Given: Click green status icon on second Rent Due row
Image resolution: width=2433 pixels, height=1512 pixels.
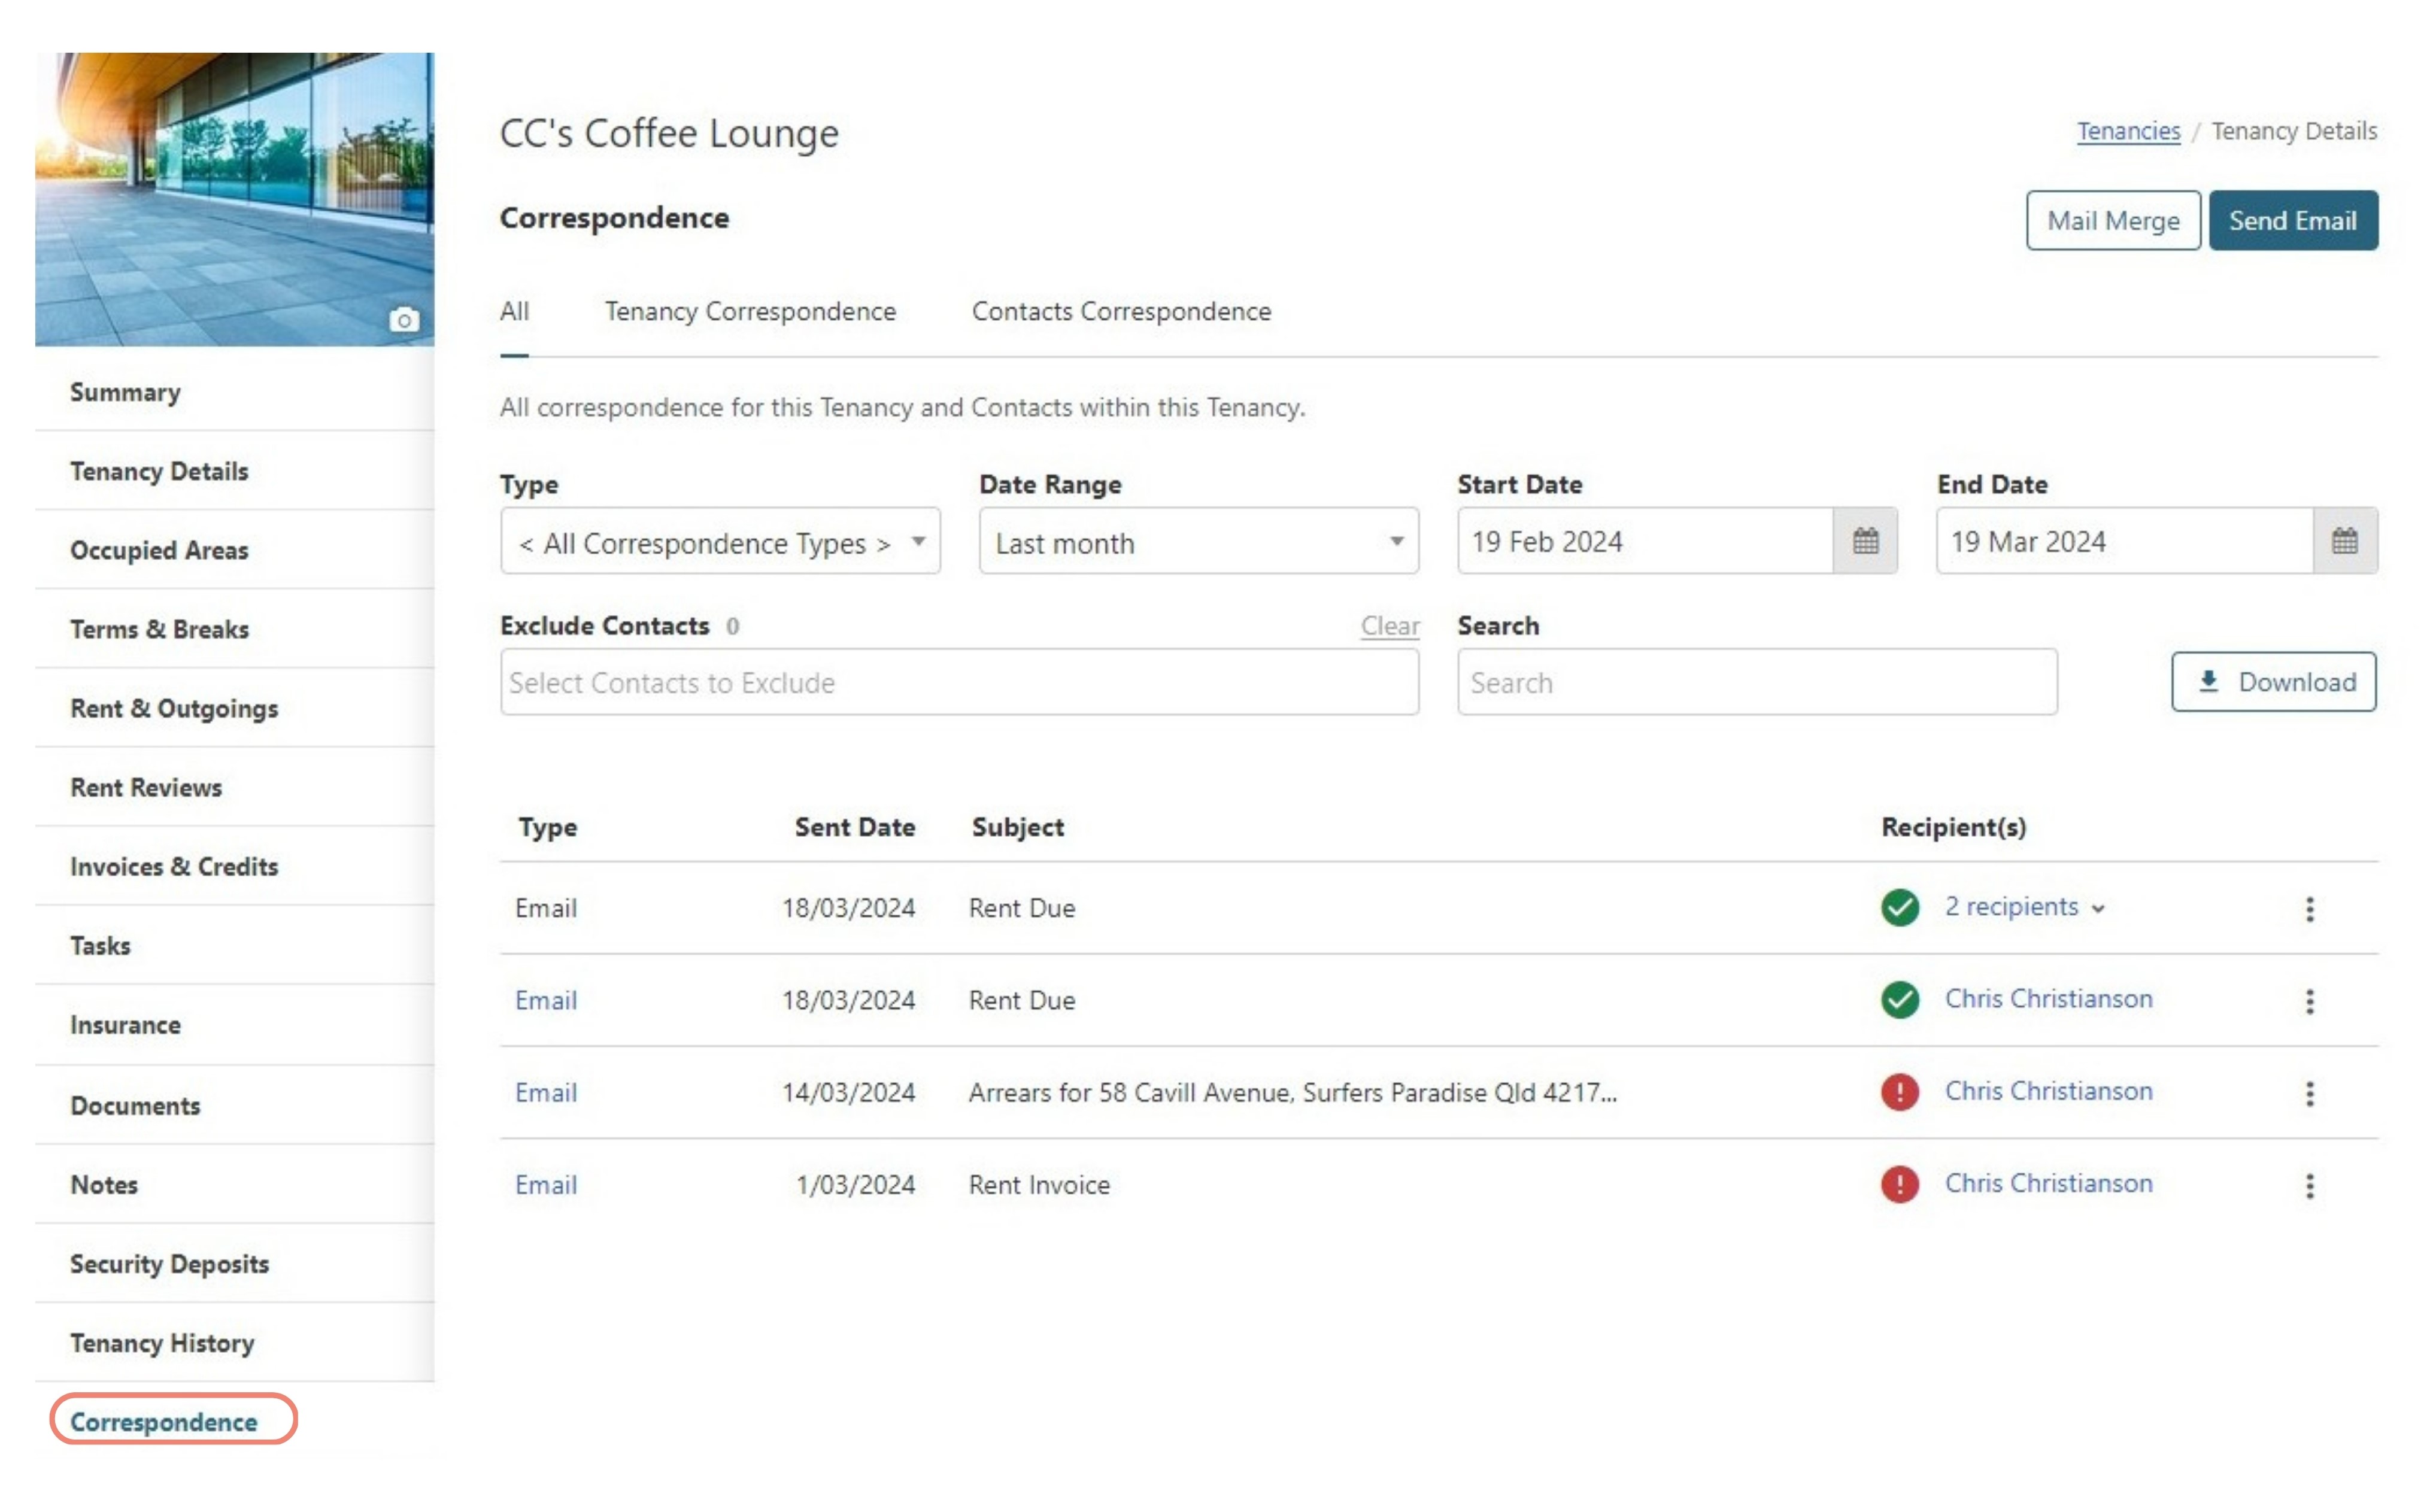Looking at the screenshot, I should pos(1900,1000).
